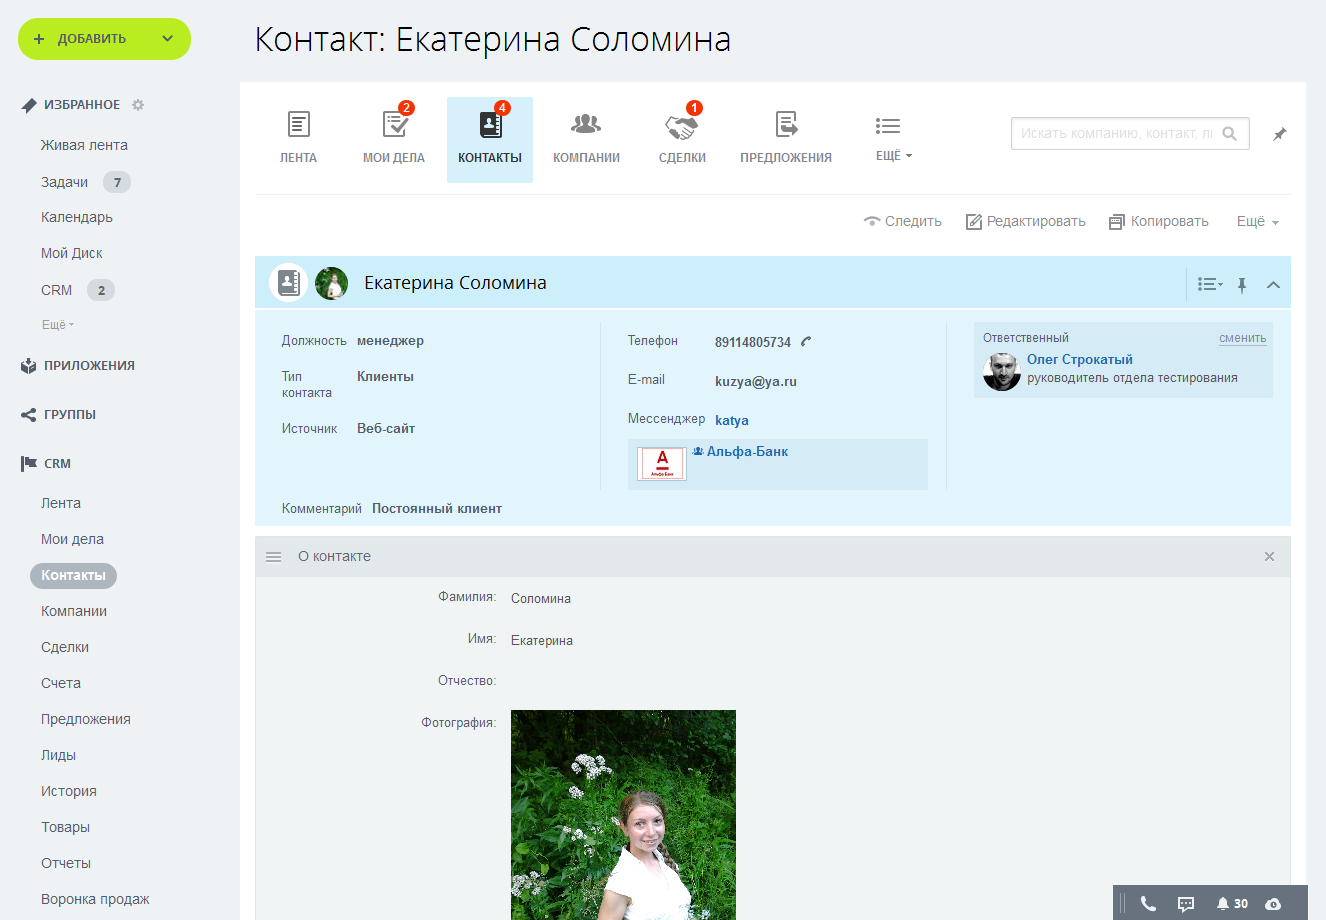This screenshot has height=920, width=1326.
Task: Click the Предложения document icon
Action: (786, 125)
